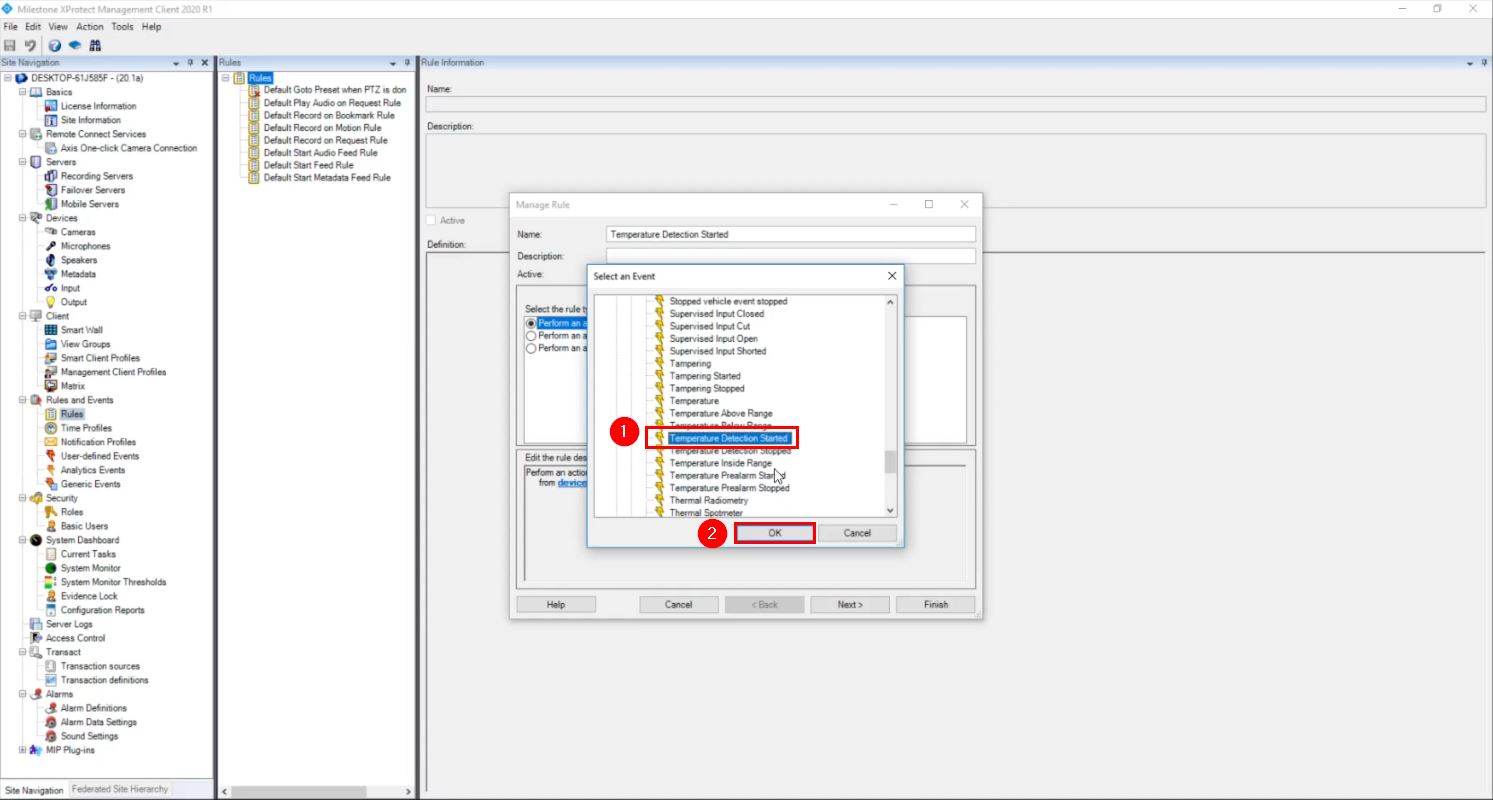Collapse the Rules and Events tree node
Image resolution: width=1493 pixels, height=800 pixels.
22,399
